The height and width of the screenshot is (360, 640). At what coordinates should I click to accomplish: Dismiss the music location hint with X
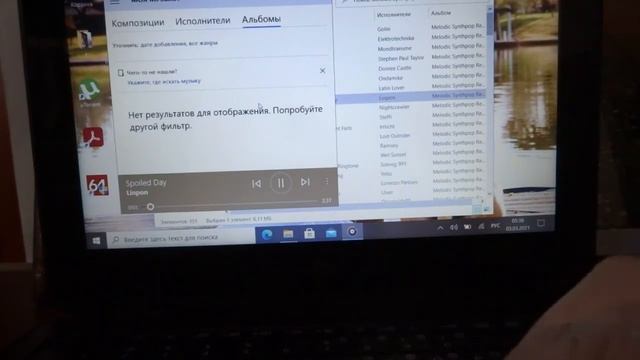pos(322,71)
